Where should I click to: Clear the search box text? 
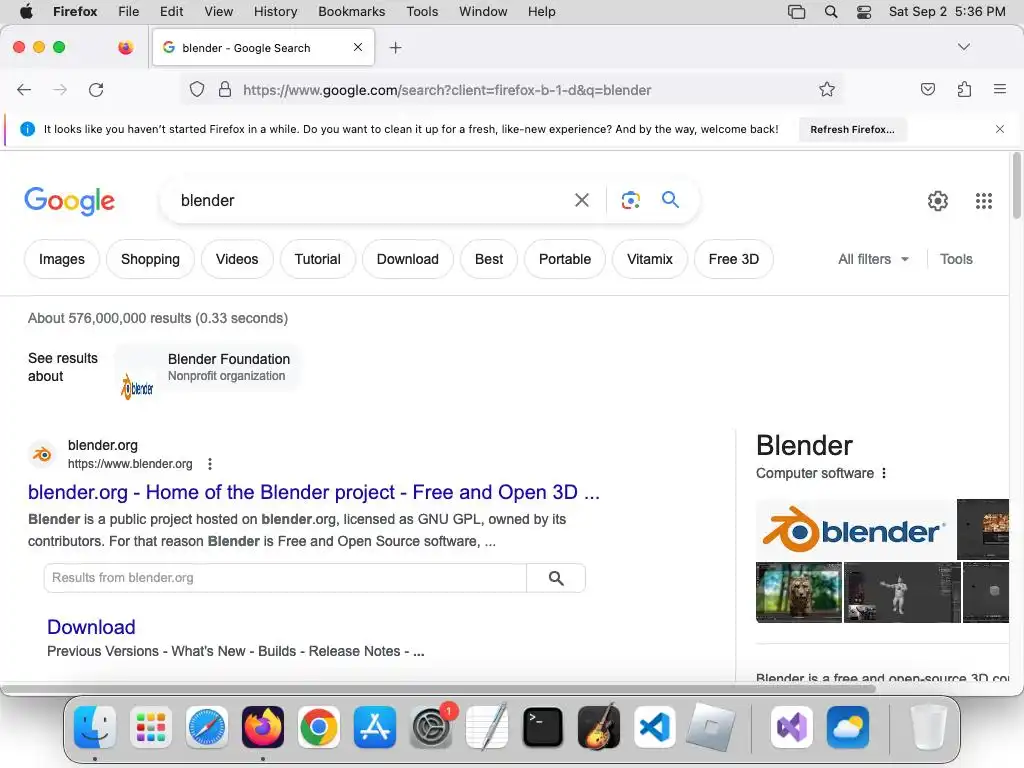click(x=581, y=200)
